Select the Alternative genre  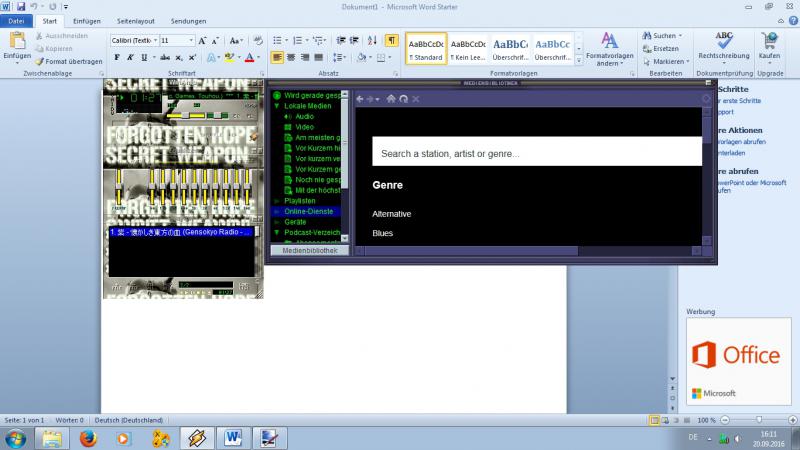click(391, 214)
